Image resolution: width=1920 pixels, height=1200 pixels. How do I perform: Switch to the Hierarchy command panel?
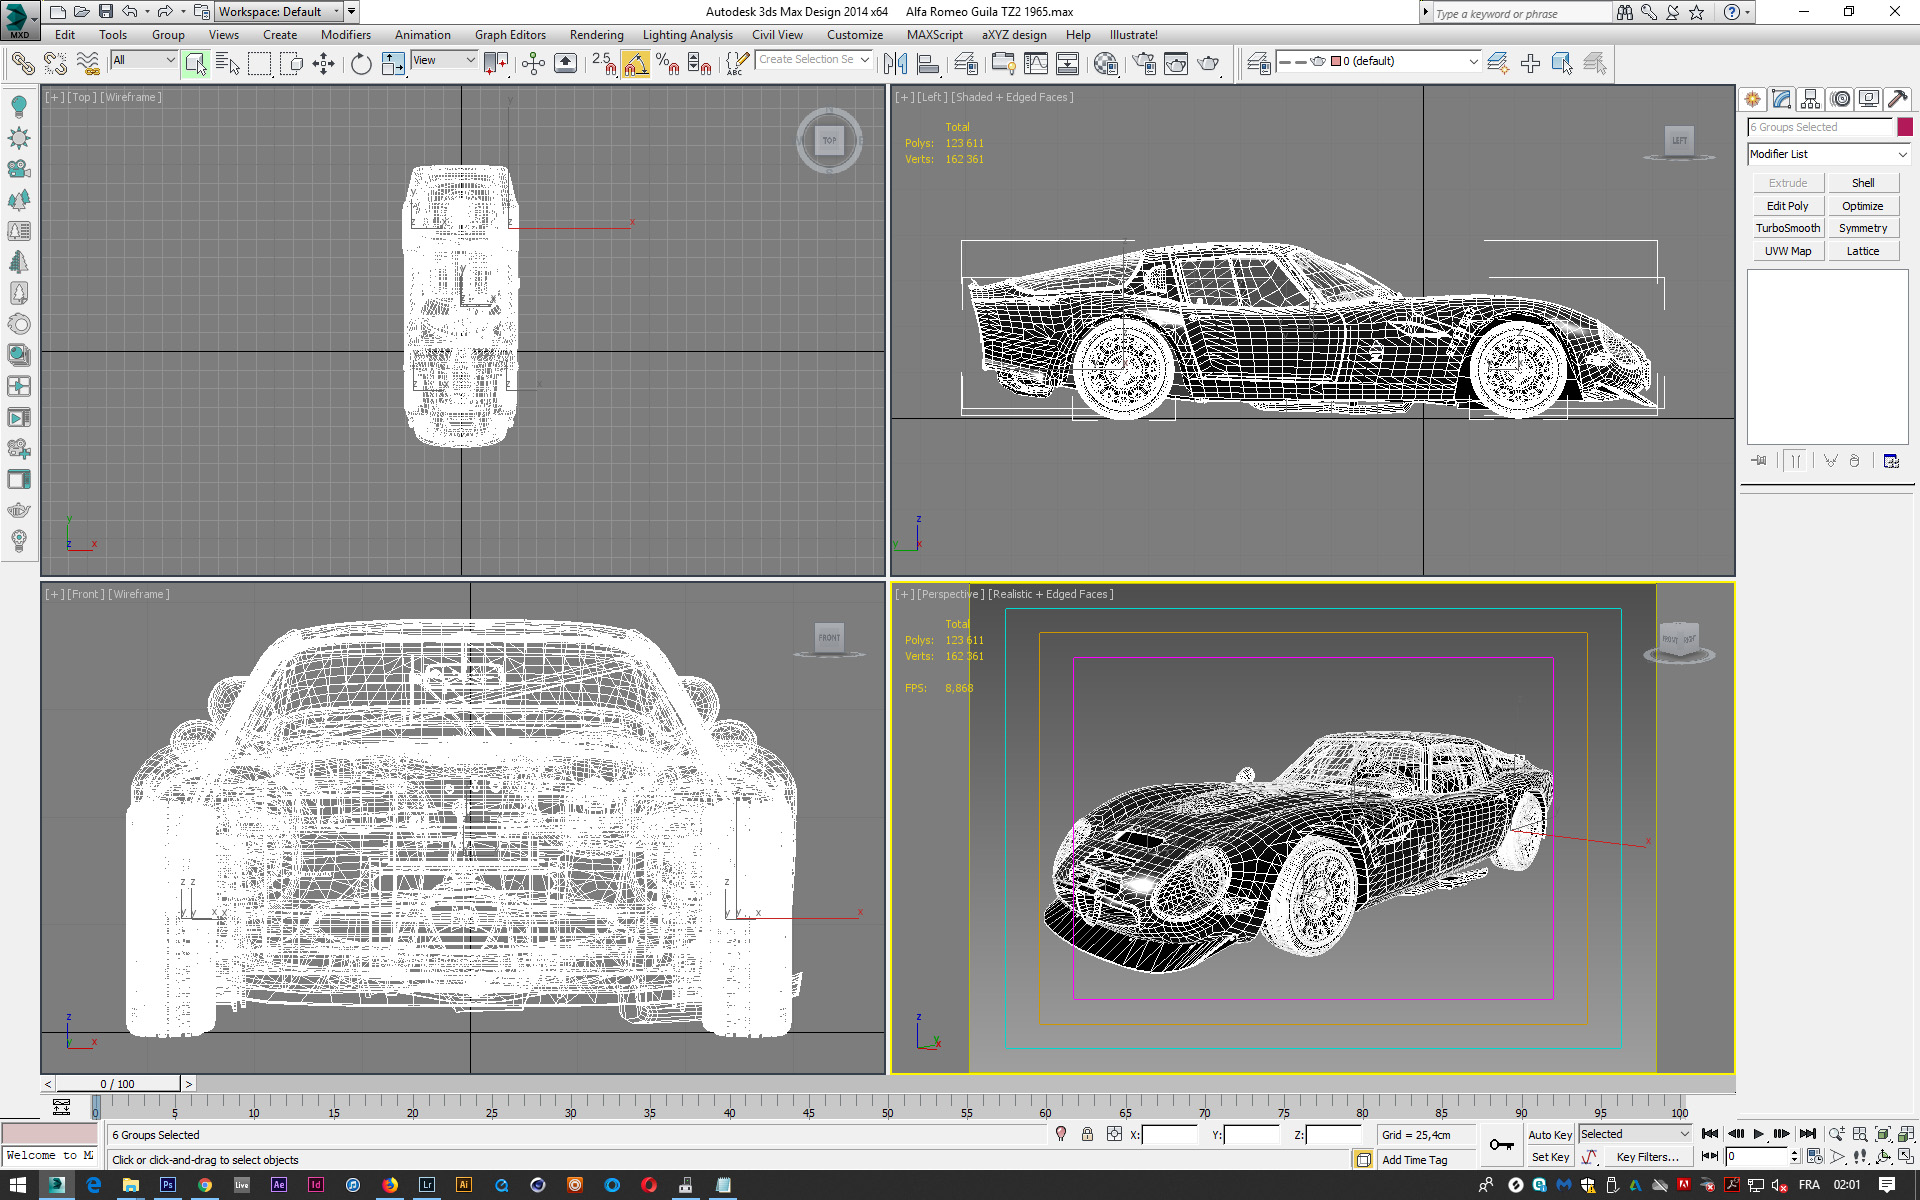tap(1810, 99)
